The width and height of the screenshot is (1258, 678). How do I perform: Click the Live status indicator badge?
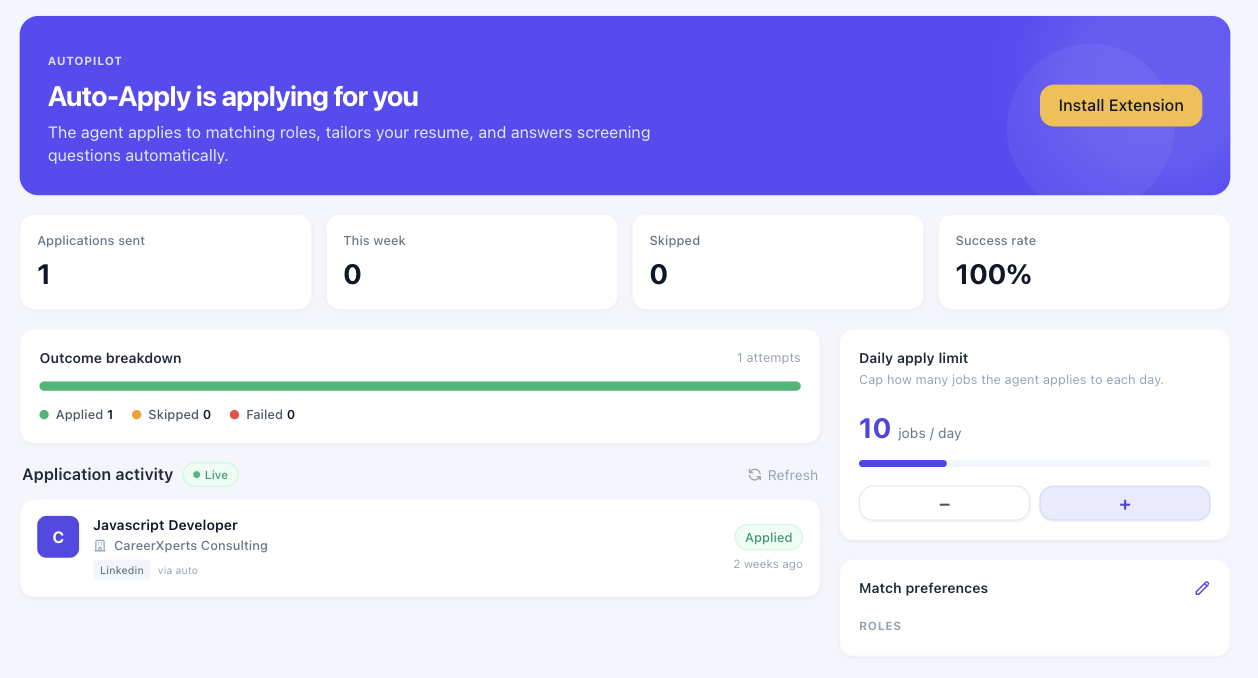(210, 475)
